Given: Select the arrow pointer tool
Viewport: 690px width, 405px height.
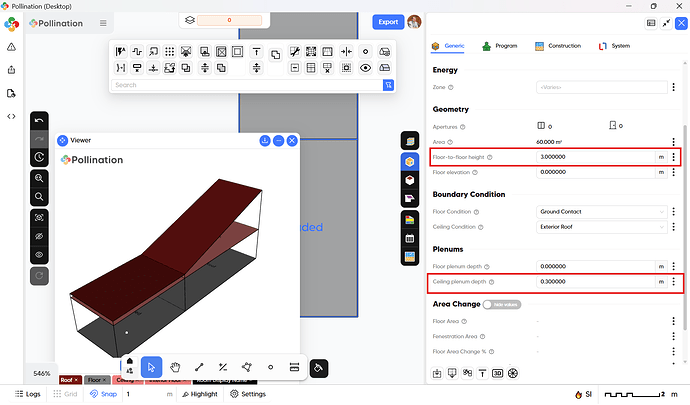Looking at the screenshot, I should (151, 367).
